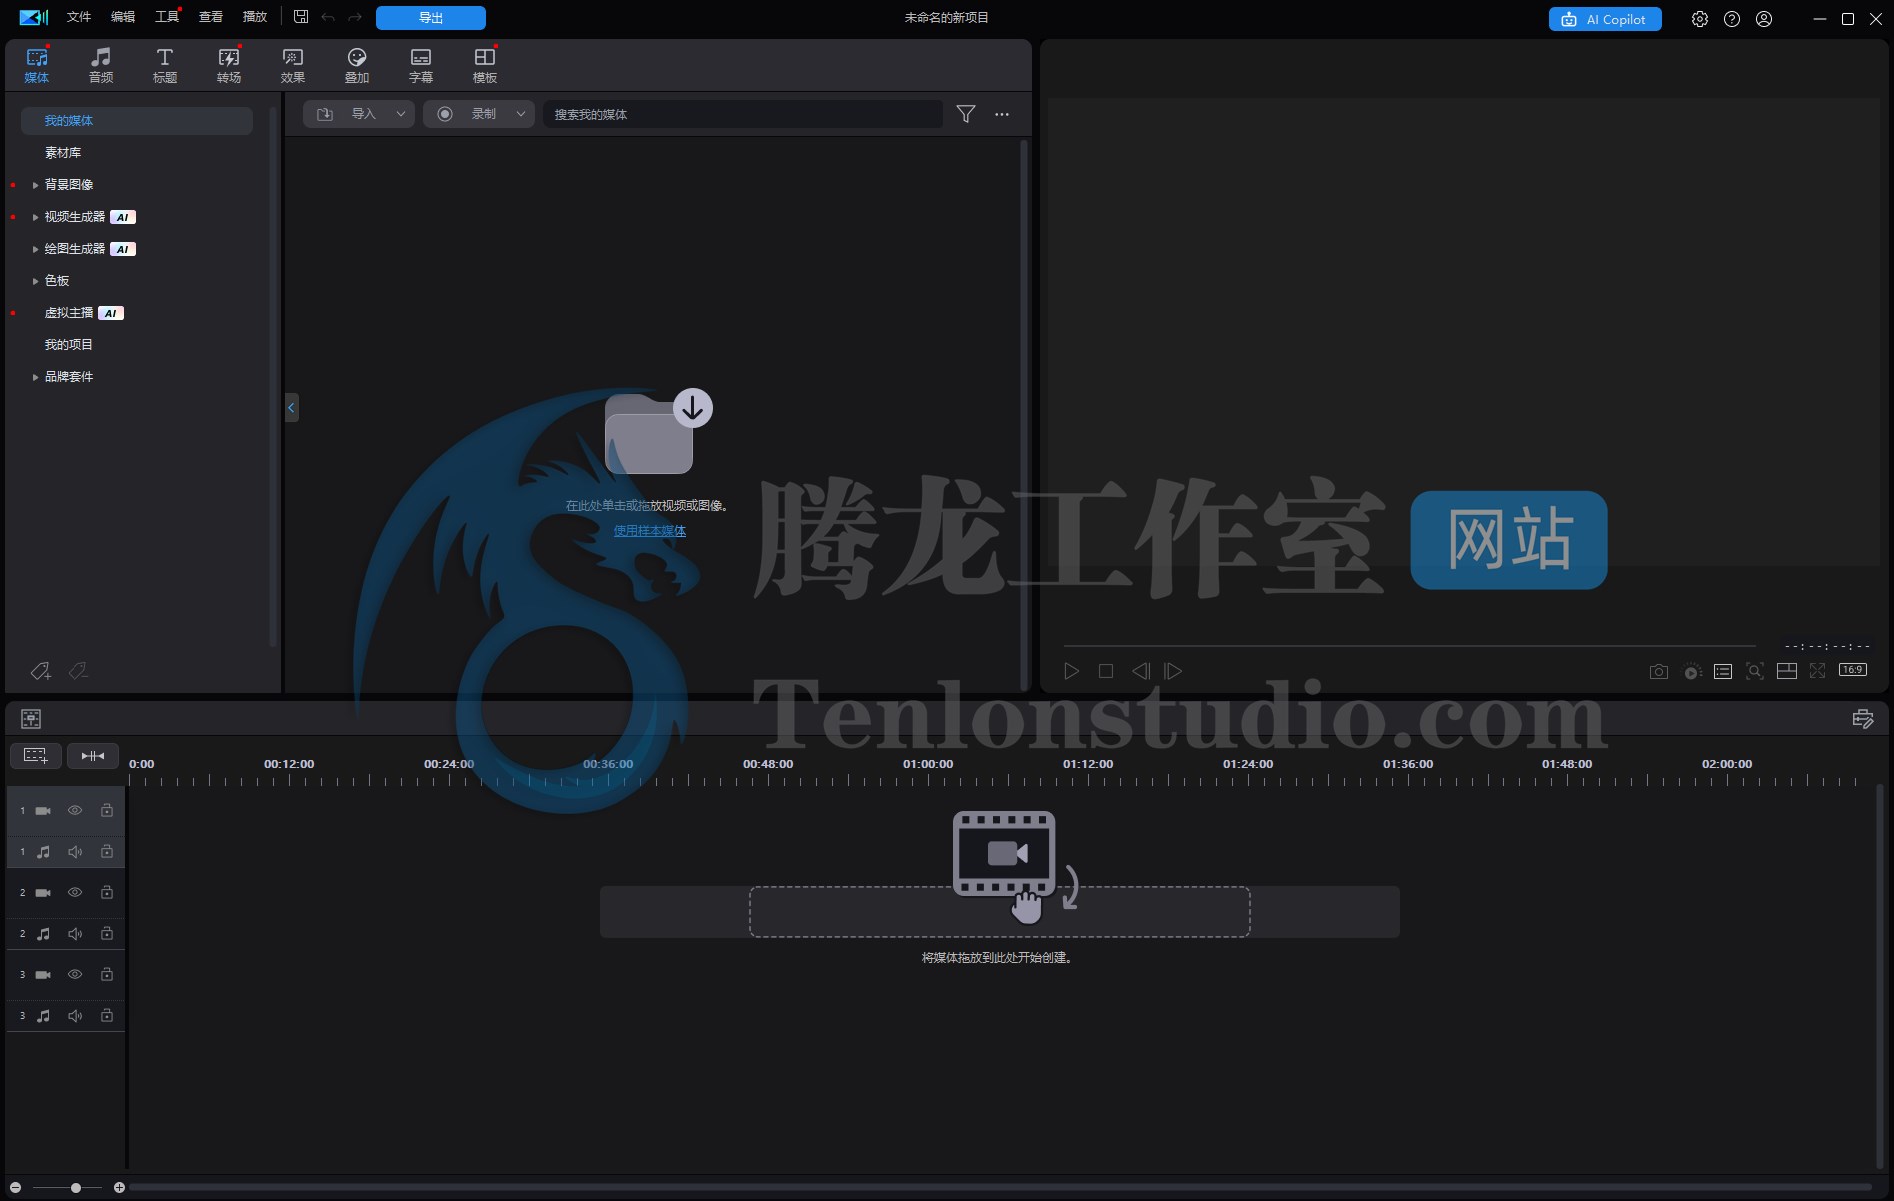Click the import folder icon in media area
This screenshot has height=1201, width=1894.
(658, 432)
